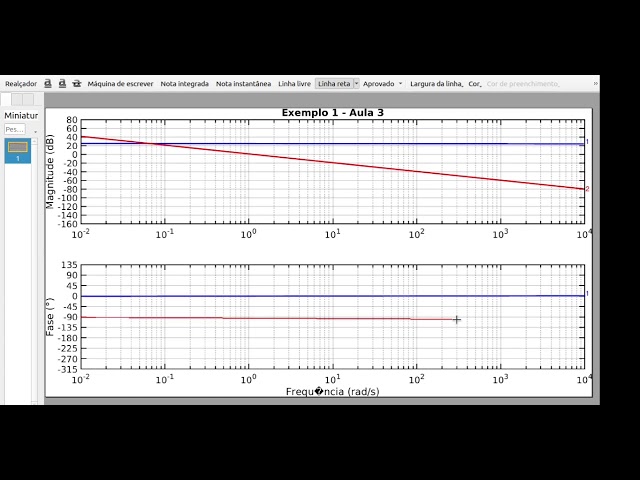Open the Linha reta dropdown arrow
Screen dimensions: 640x480
coord(356,84)
